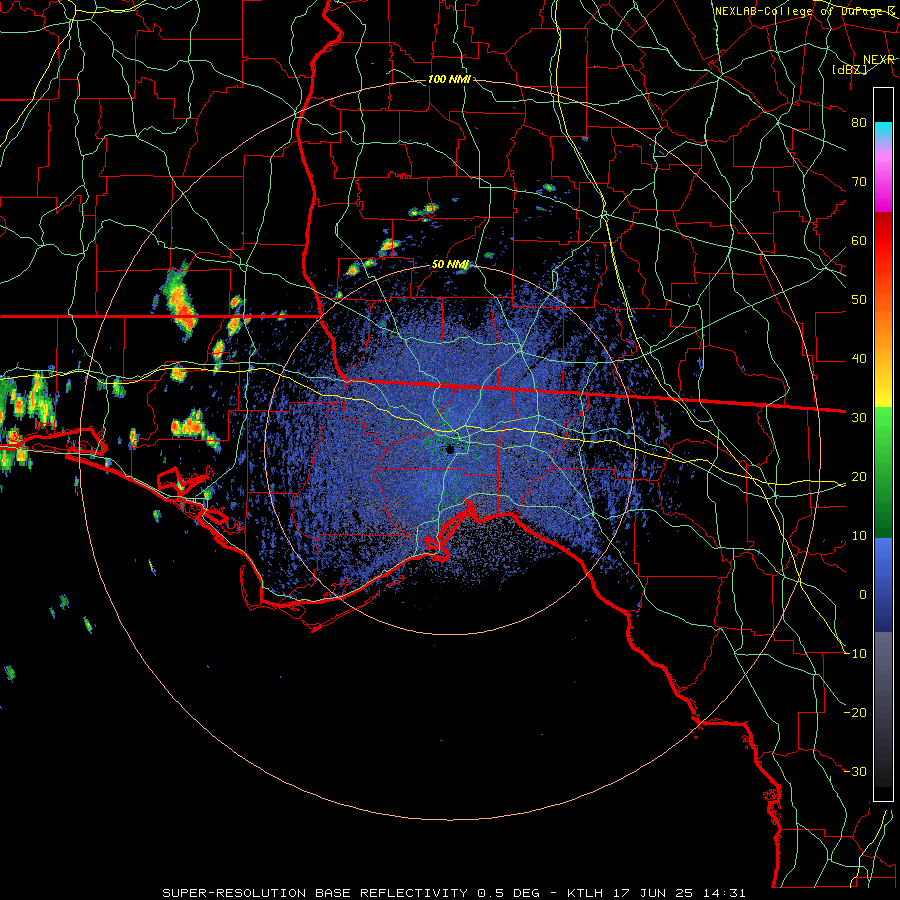
Task: Click the 50 NMI range ring label
Action: tap(451, 265)
